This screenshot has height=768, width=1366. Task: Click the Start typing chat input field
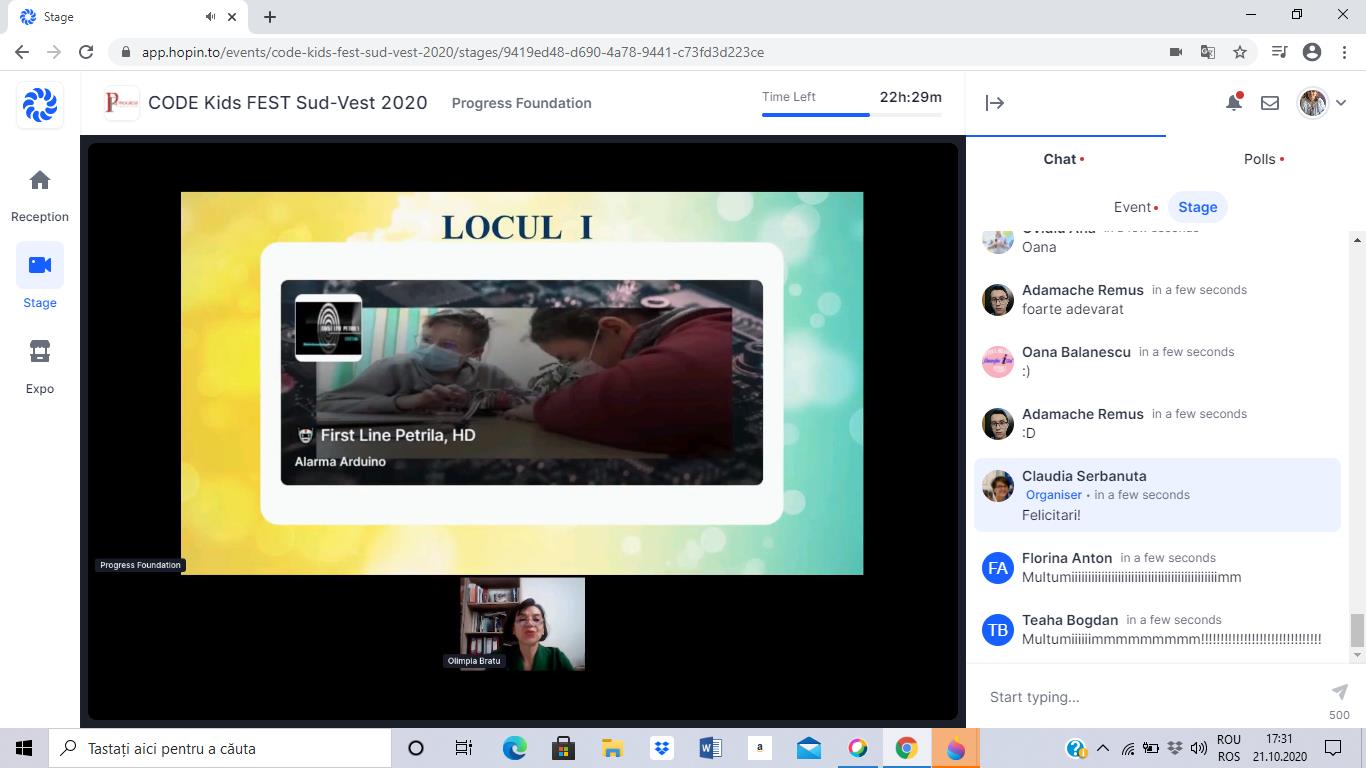click(1150, 697)
